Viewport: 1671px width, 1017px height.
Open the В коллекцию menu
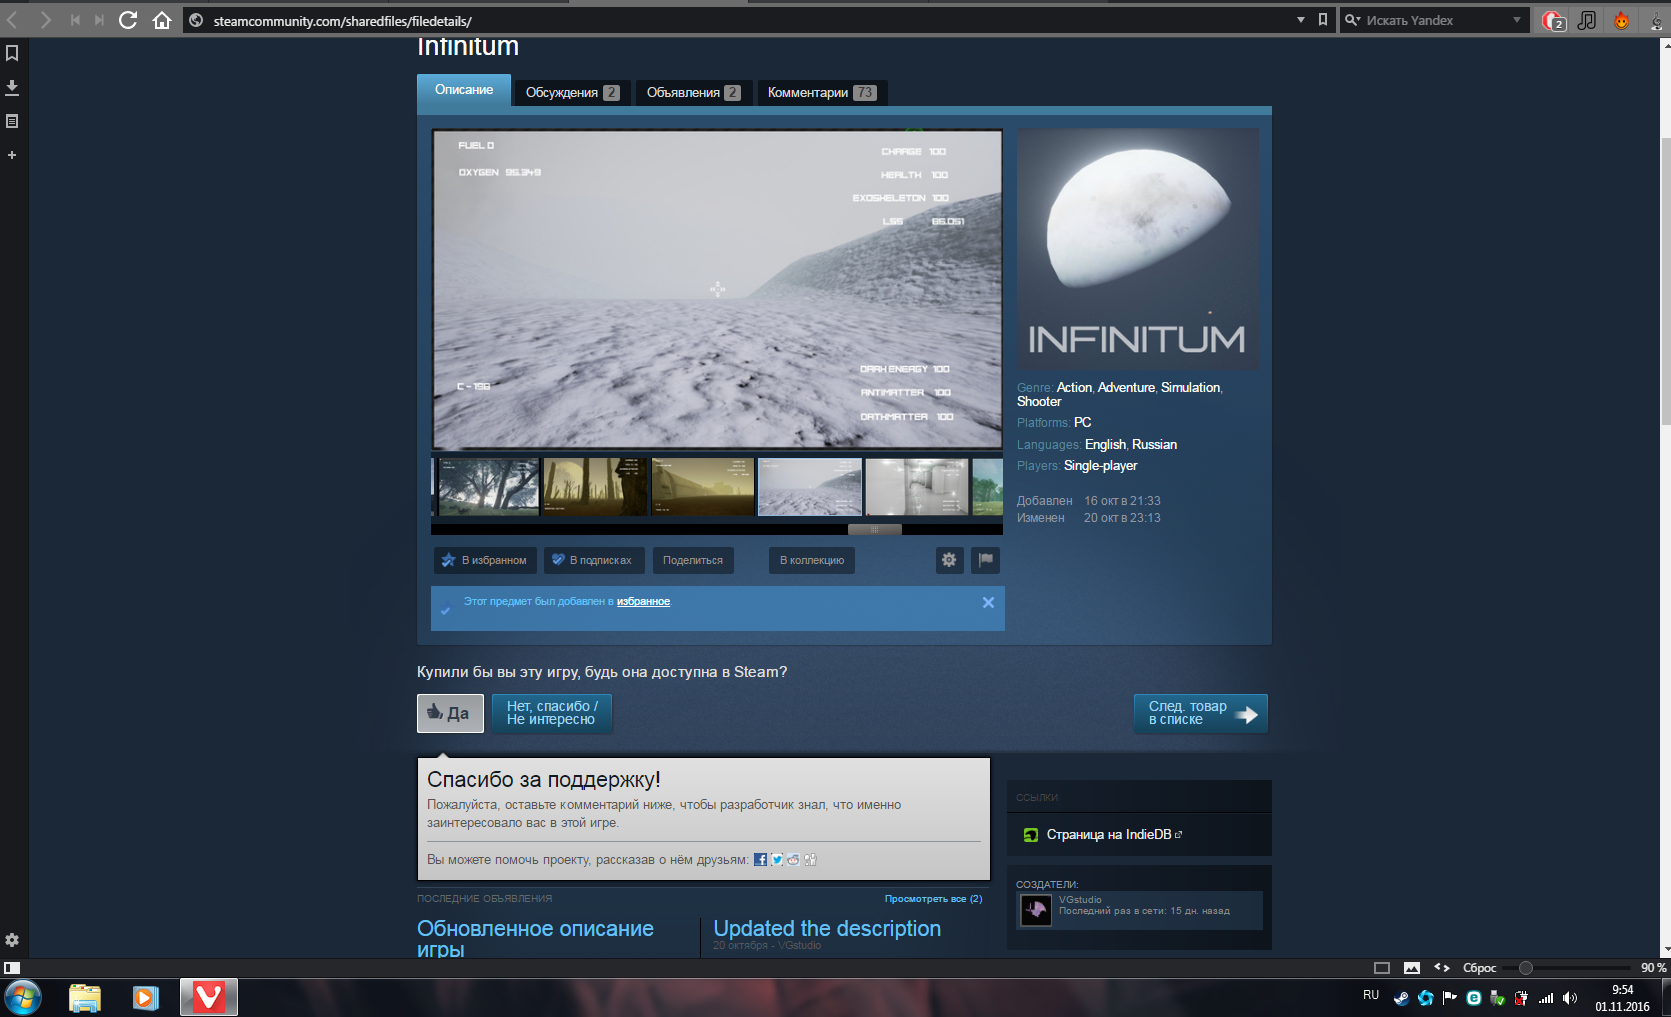click(x=812, y=560)
